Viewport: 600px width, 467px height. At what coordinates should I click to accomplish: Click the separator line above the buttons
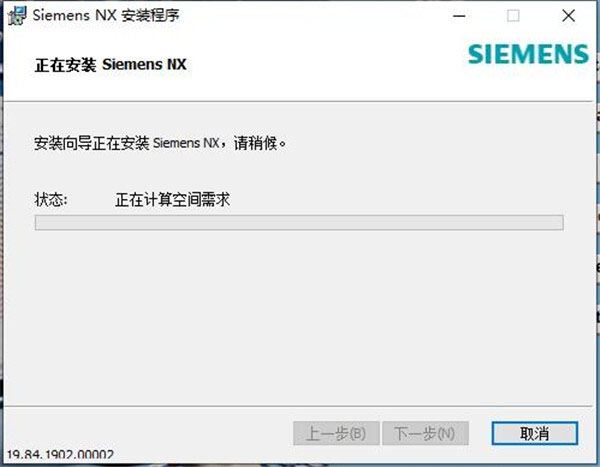(x=298, y=406)
